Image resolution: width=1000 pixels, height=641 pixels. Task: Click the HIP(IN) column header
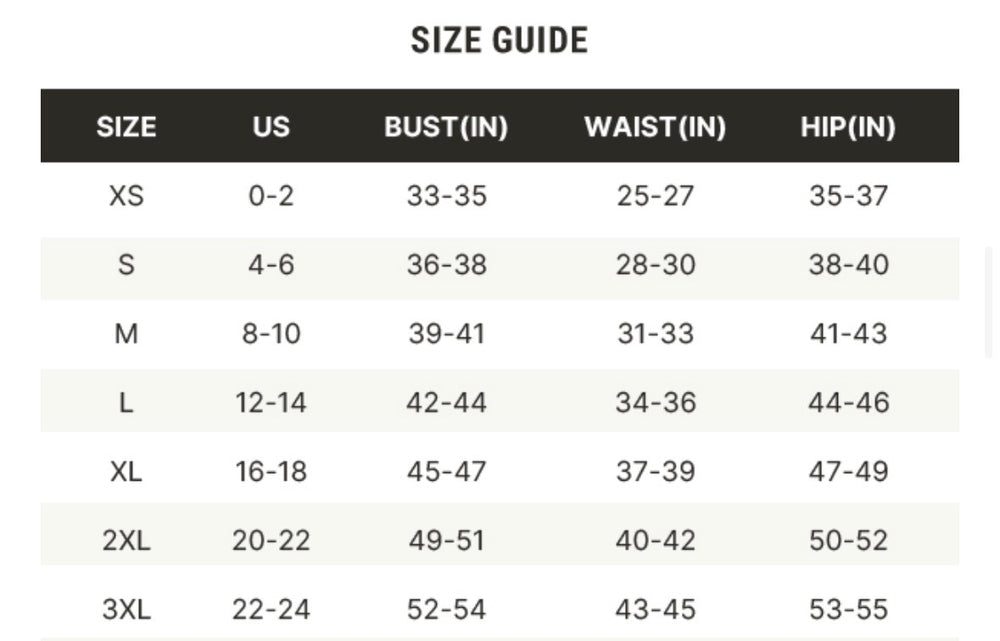point(848,127)
